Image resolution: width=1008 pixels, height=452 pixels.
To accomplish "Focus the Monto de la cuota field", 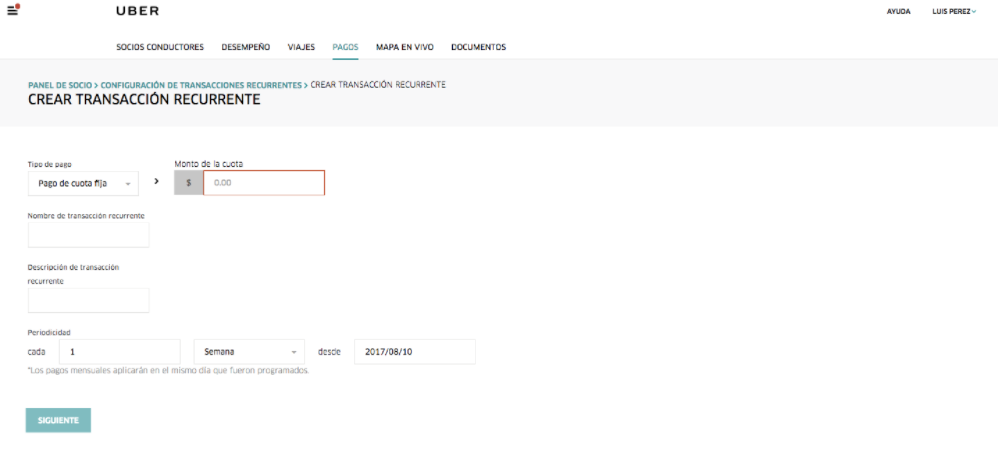I will [264, 183].
